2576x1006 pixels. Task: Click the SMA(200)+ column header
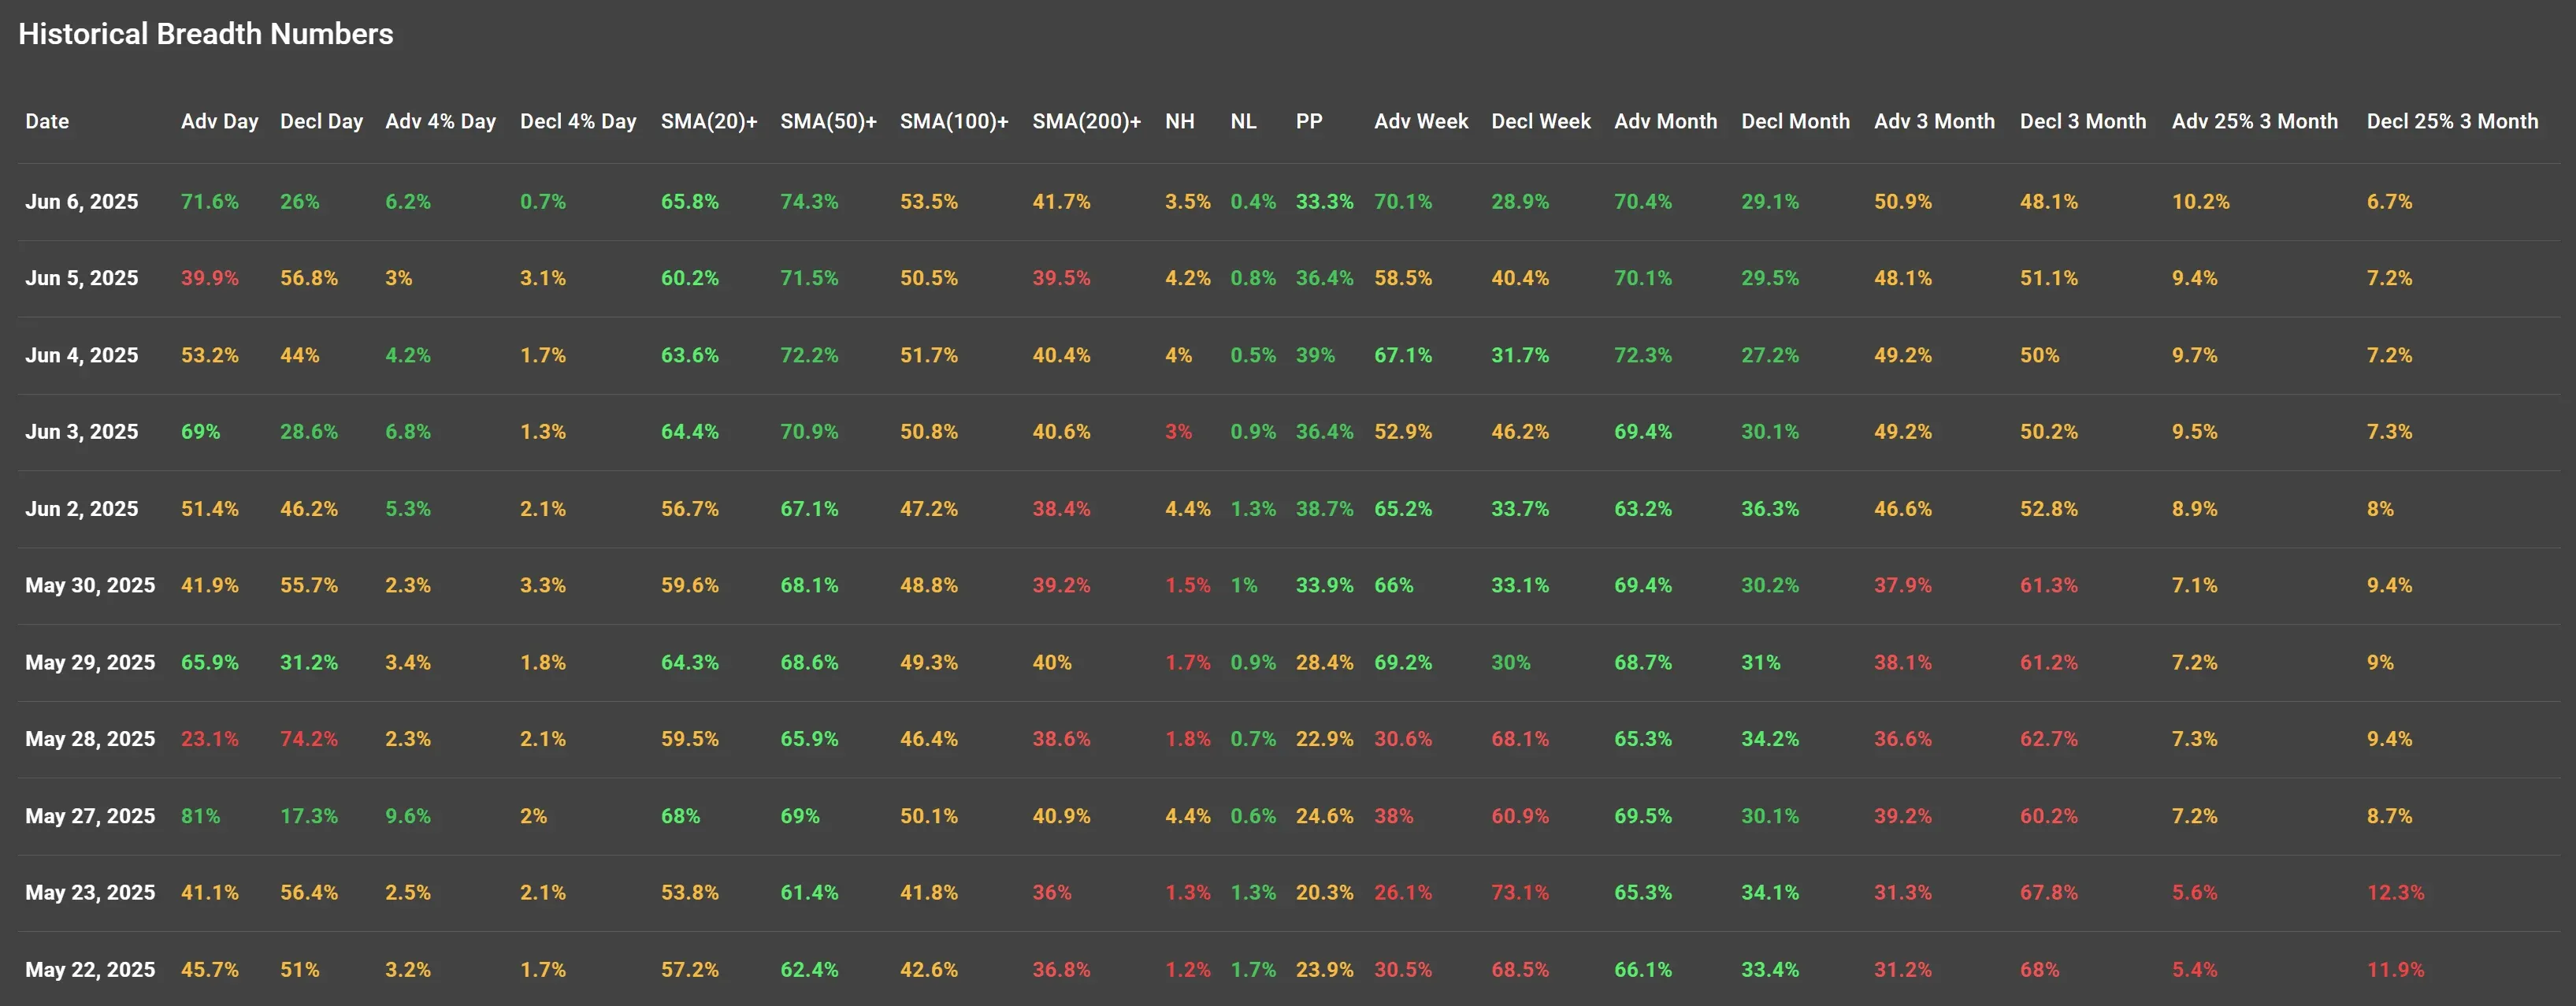pyautogui.click(x=1086, y=121)
